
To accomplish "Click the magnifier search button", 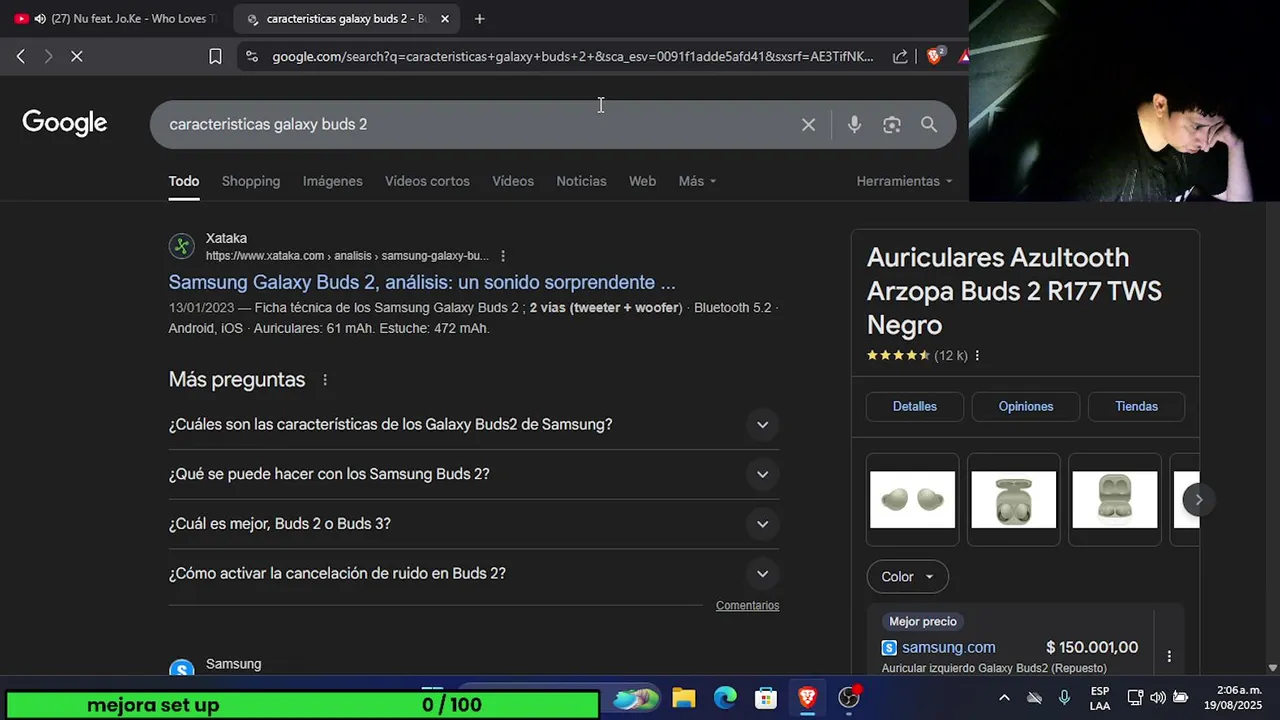I will [929, 125].
